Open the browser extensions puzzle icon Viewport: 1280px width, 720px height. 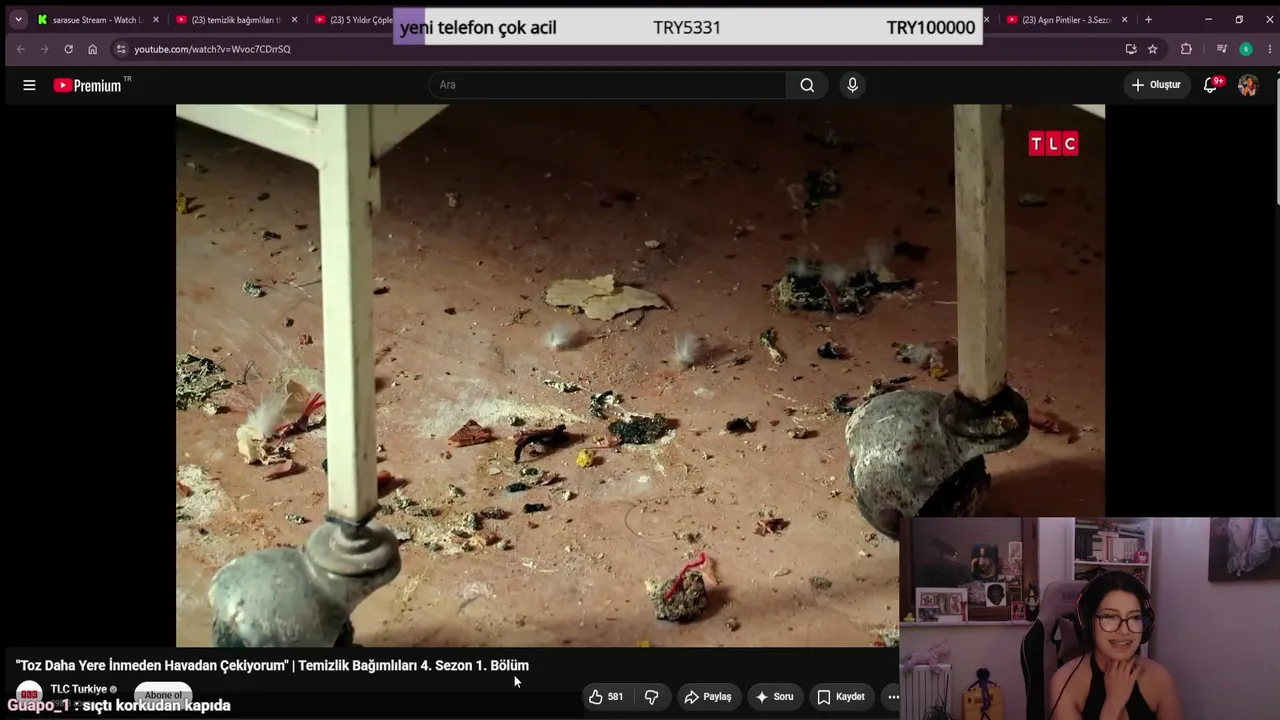(x=1186, y=49)
